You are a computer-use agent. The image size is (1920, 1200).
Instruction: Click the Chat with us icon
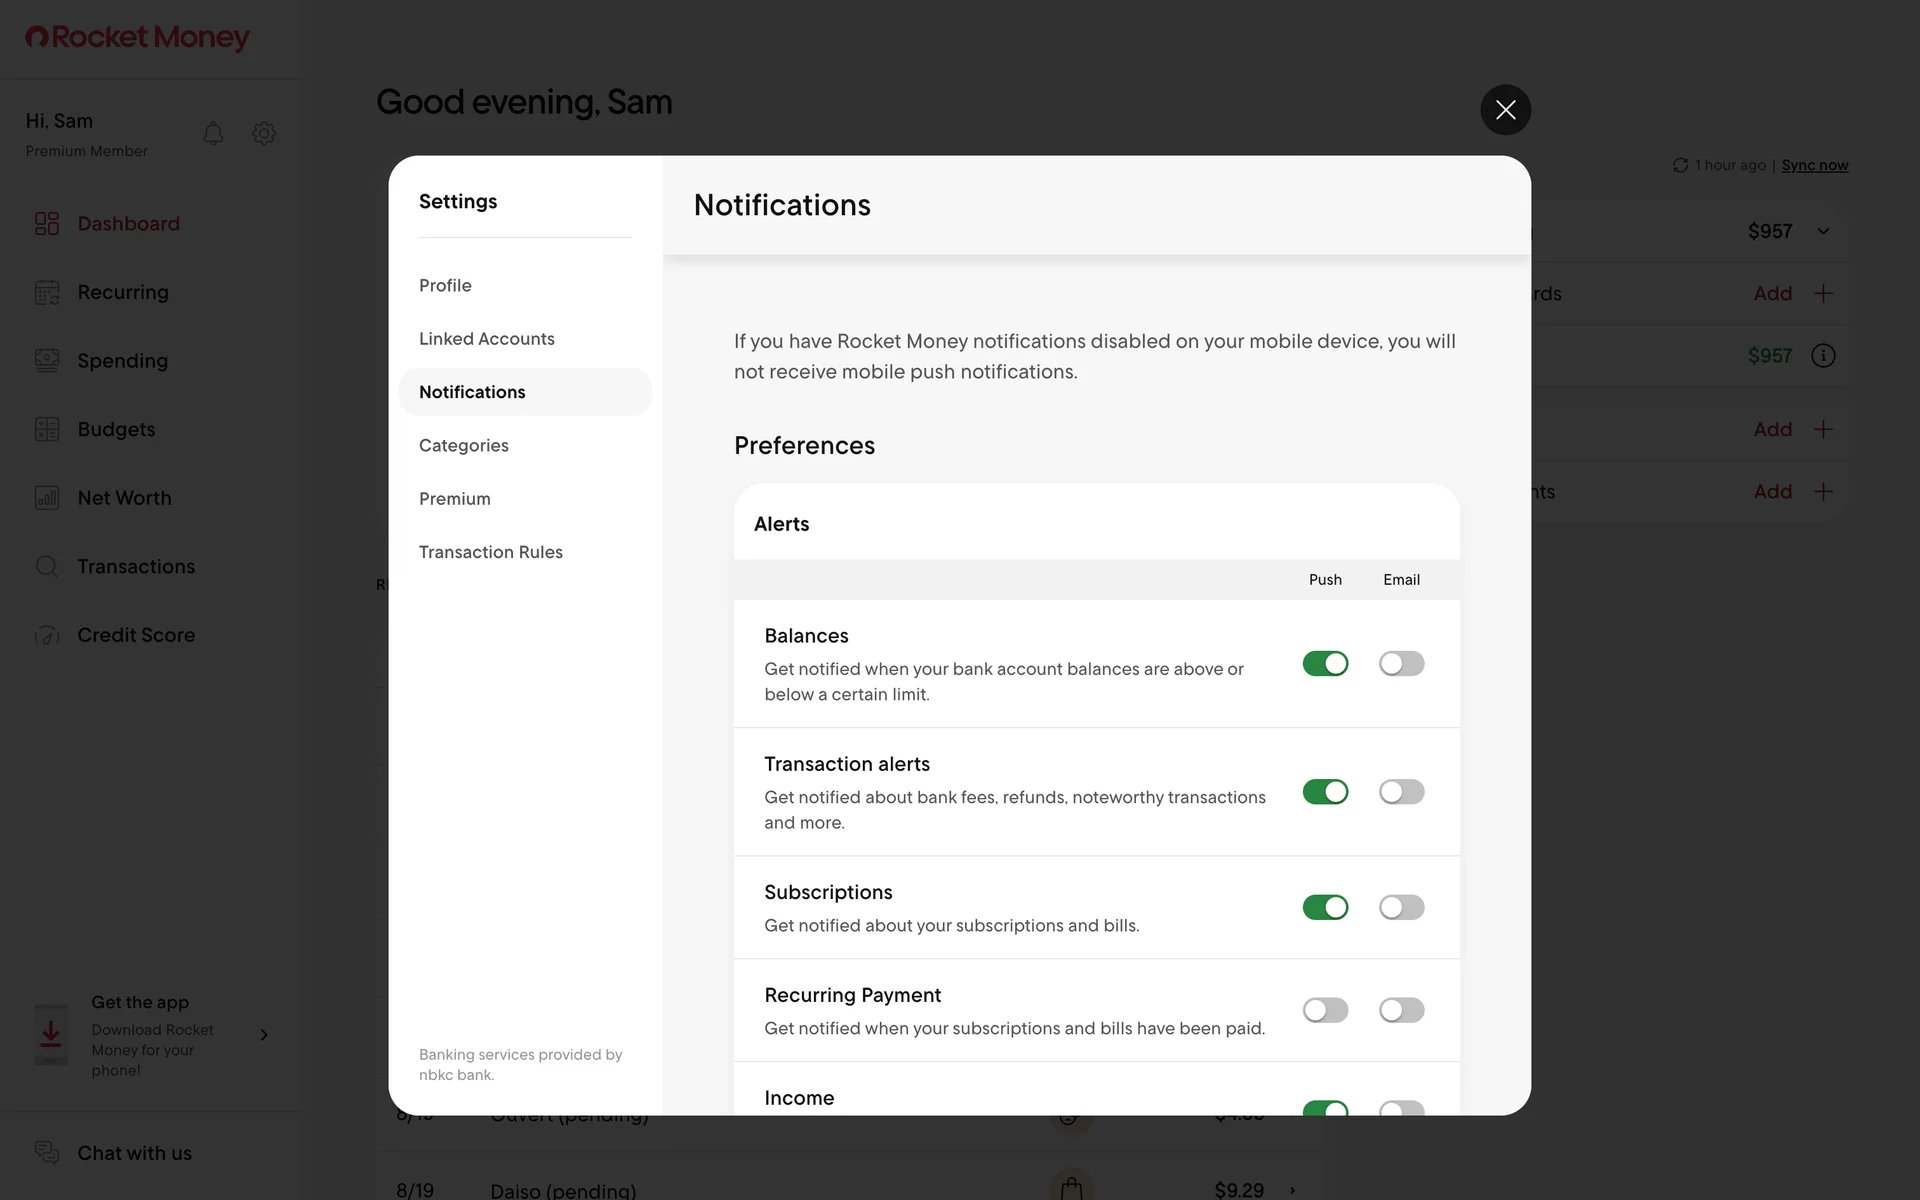47,1152
